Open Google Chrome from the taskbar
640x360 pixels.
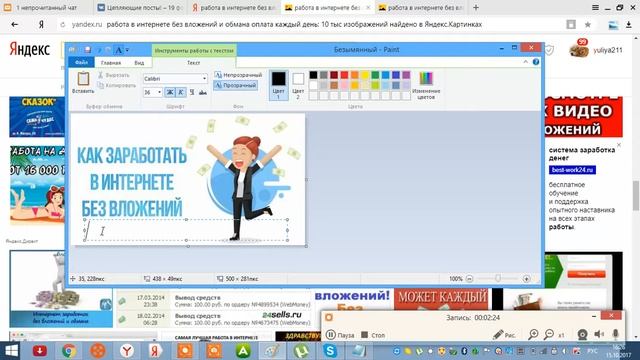tap(69, 351)
